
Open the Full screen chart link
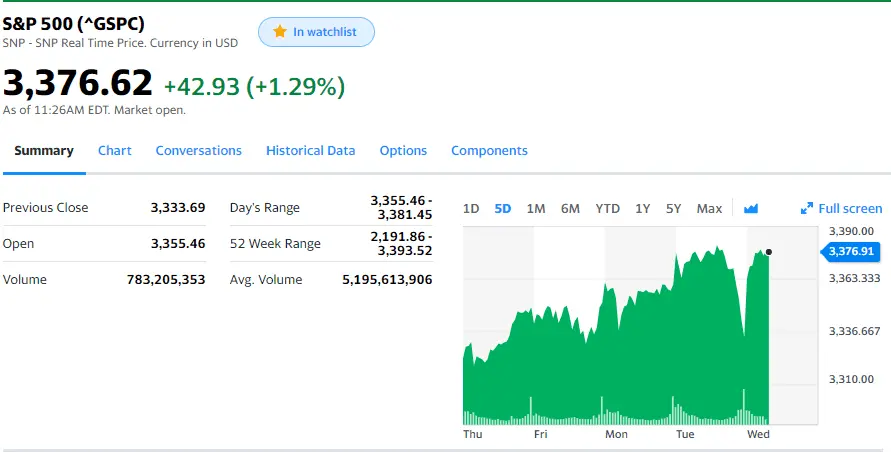(850, 208)
